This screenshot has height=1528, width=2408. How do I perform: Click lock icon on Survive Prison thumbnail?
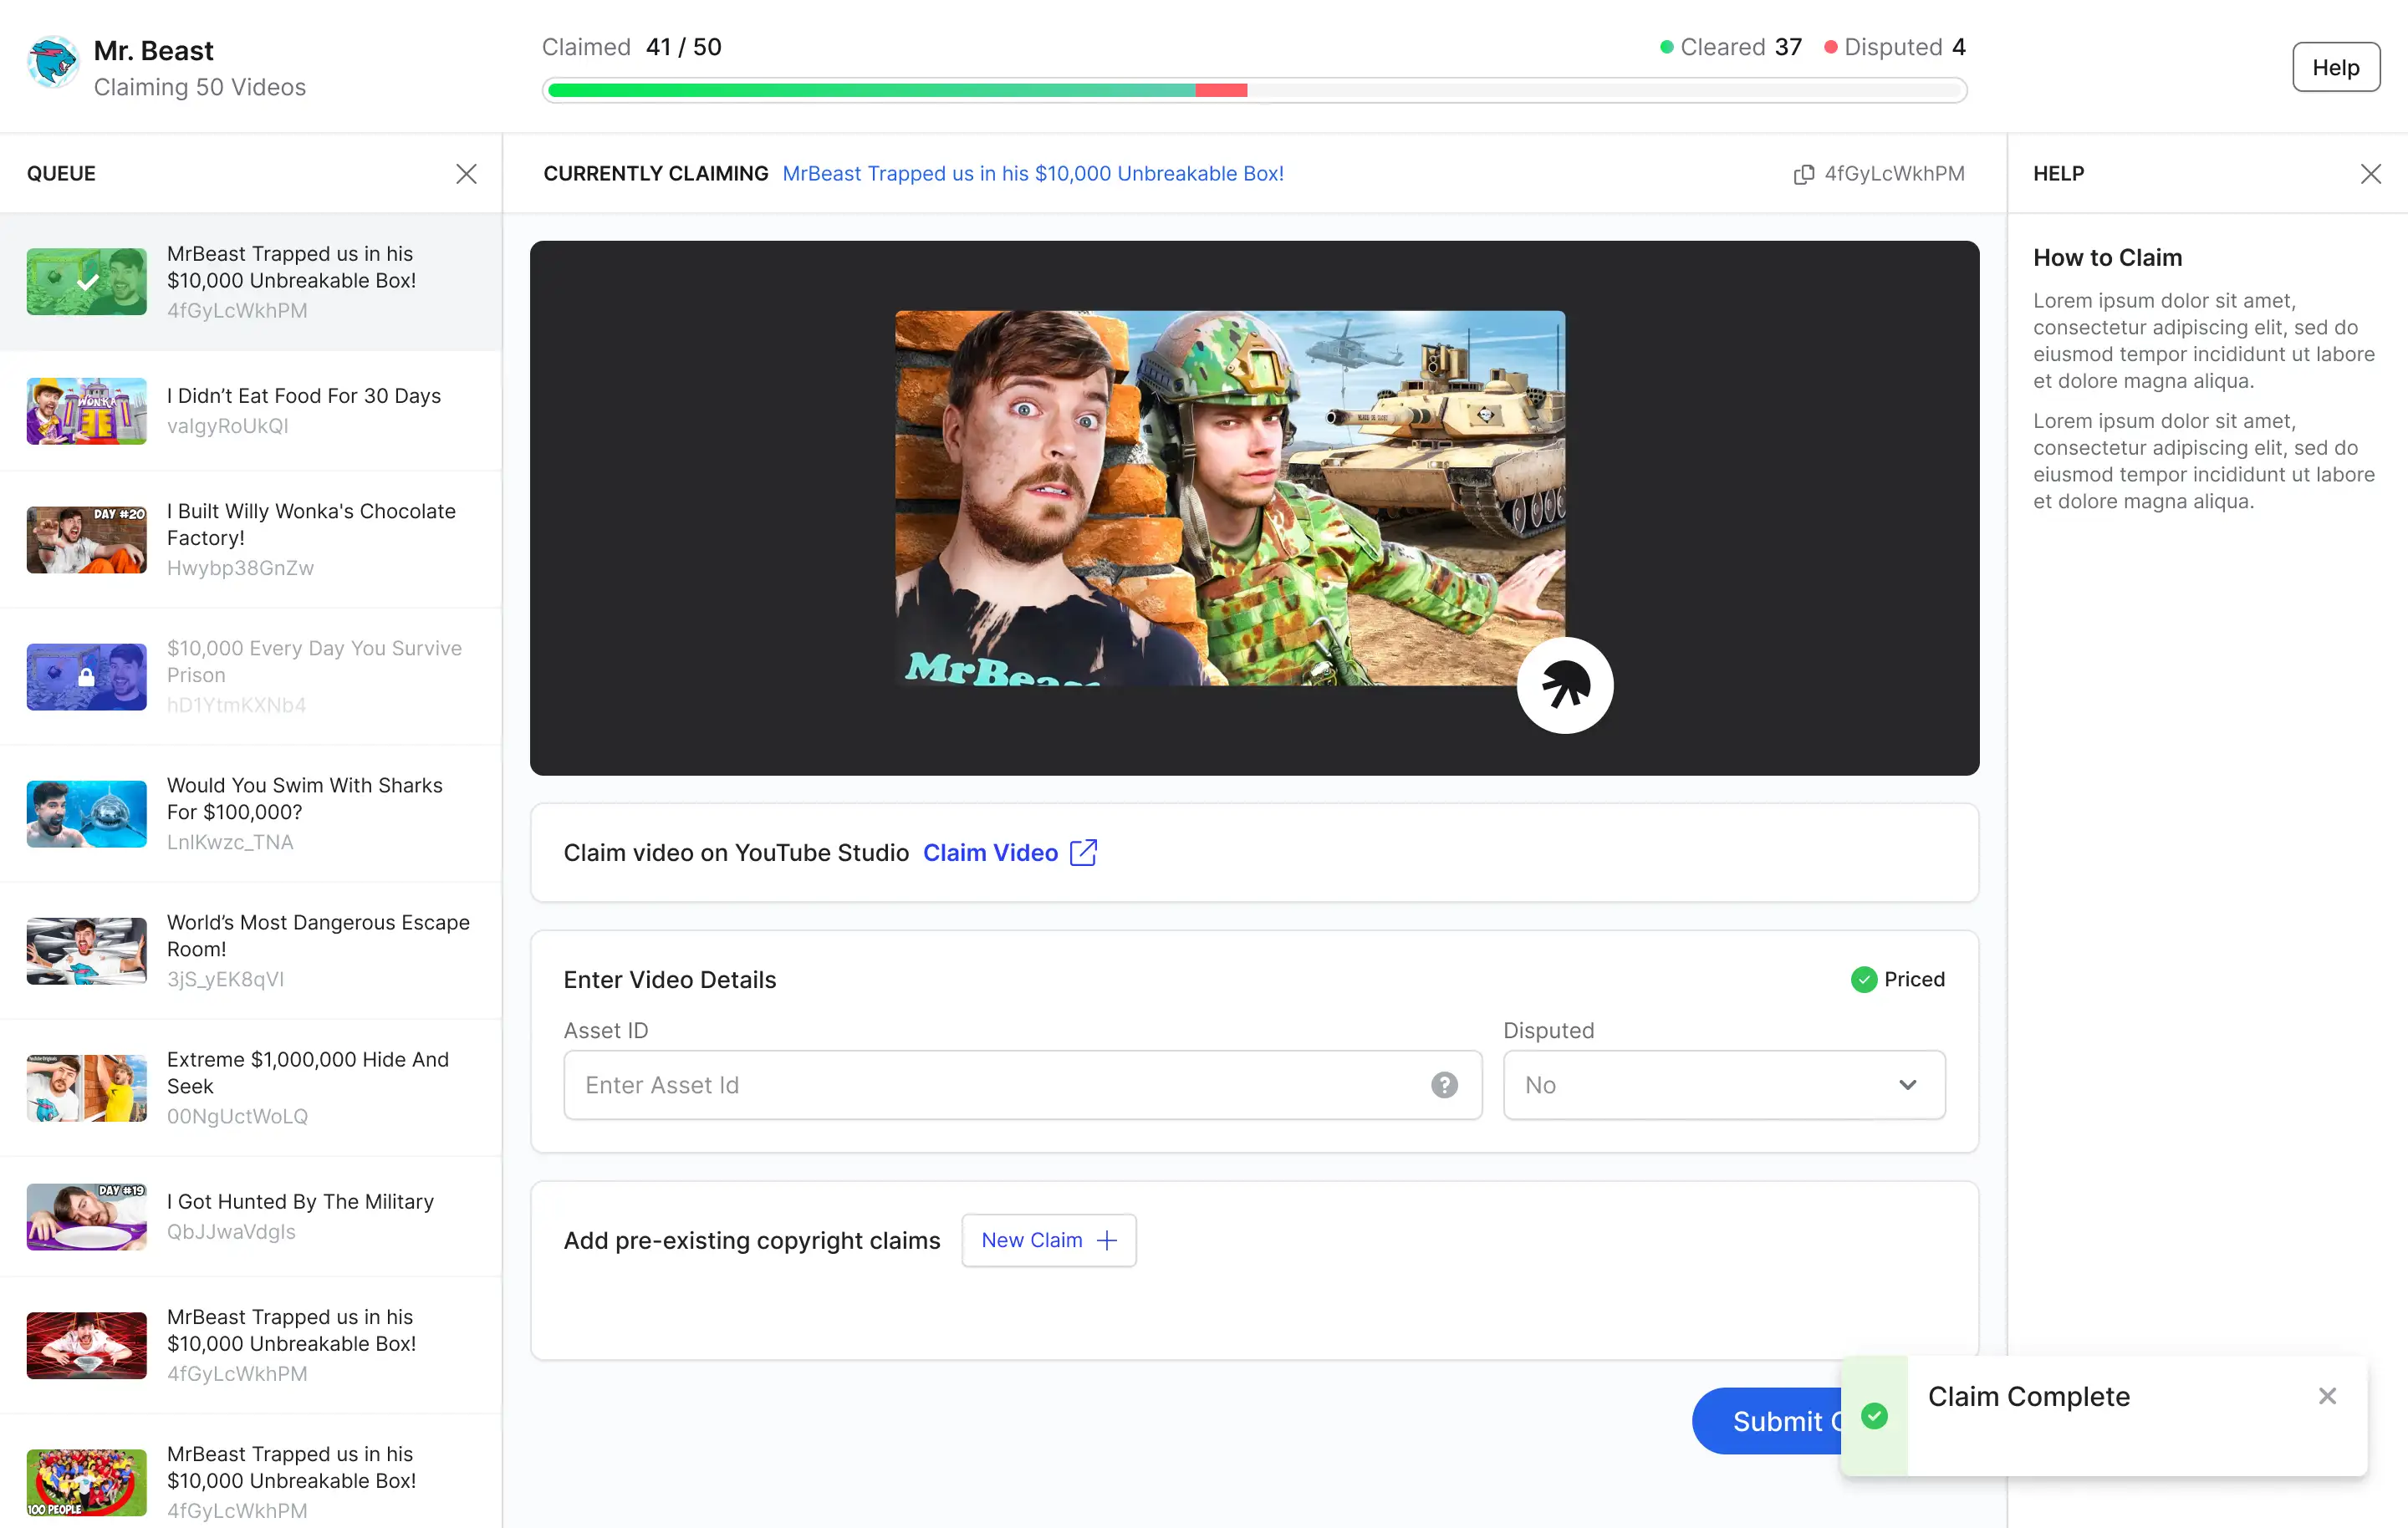coord(86,677)
